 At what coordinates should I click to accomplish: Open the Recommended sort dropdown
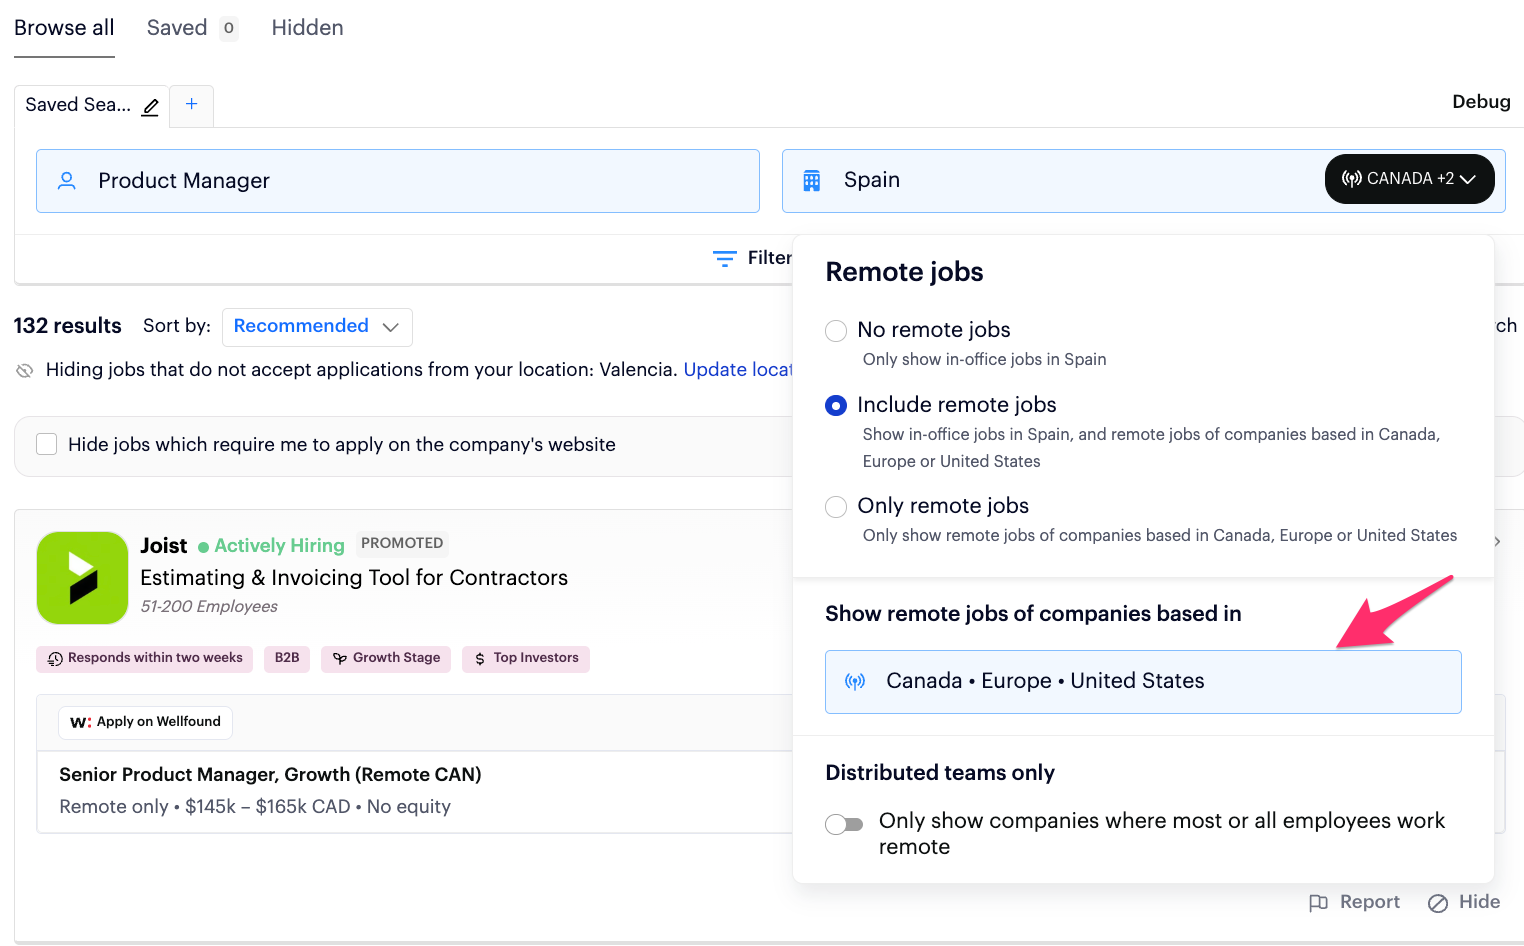tap(316, 327)
